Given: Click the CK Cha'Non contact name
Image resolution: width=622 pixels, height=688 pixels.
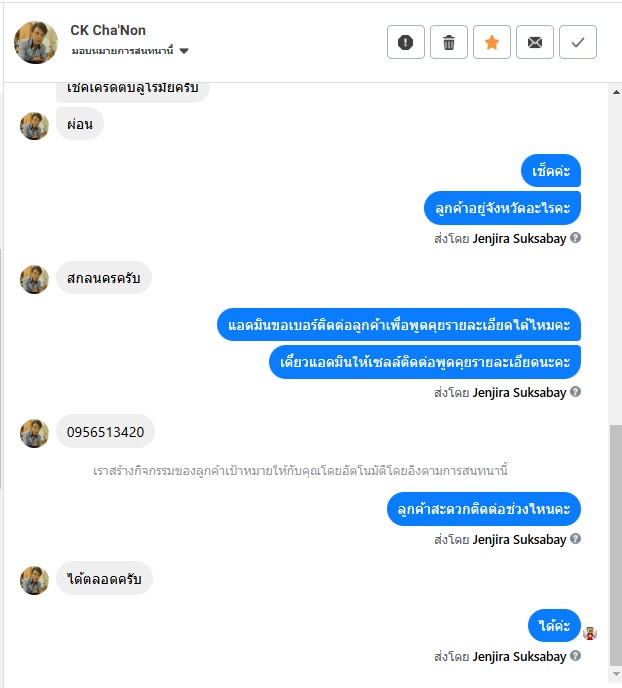Looking at the screenshot, I should click(x=108, y=30).
